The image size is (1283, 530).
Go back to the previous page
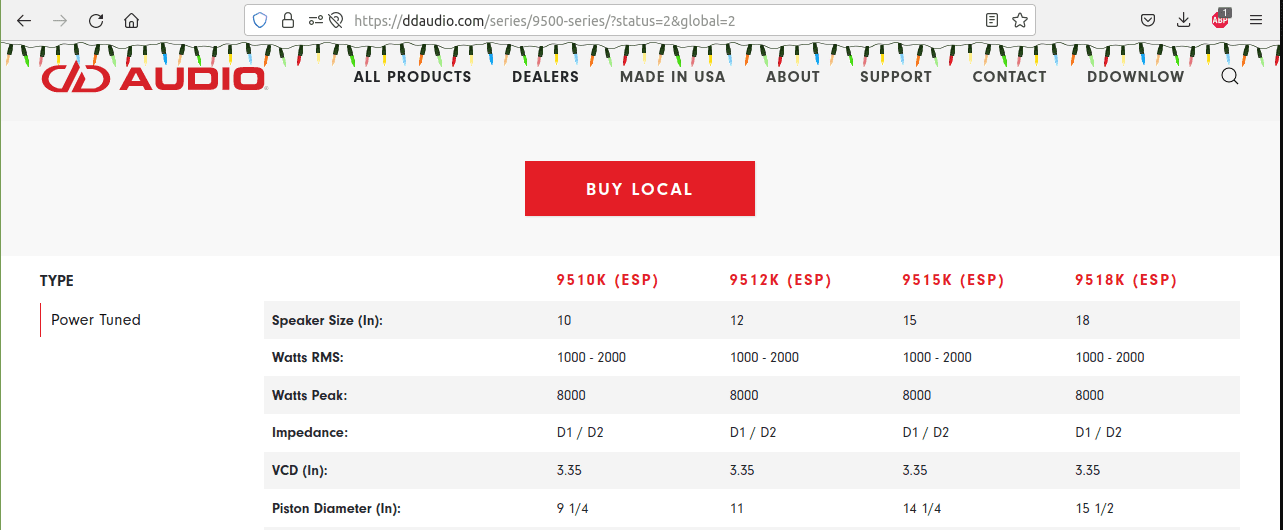tap(24, 20)
